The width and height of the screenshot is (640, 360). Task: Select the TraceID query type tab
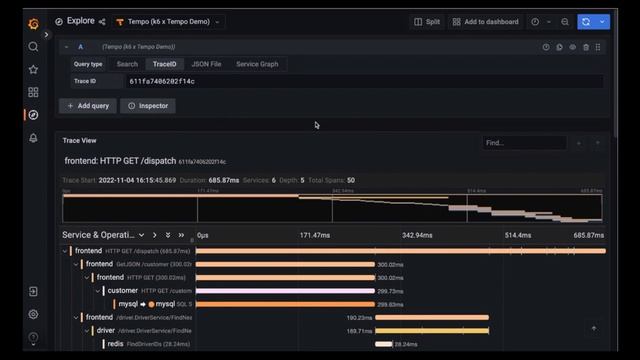164,64
